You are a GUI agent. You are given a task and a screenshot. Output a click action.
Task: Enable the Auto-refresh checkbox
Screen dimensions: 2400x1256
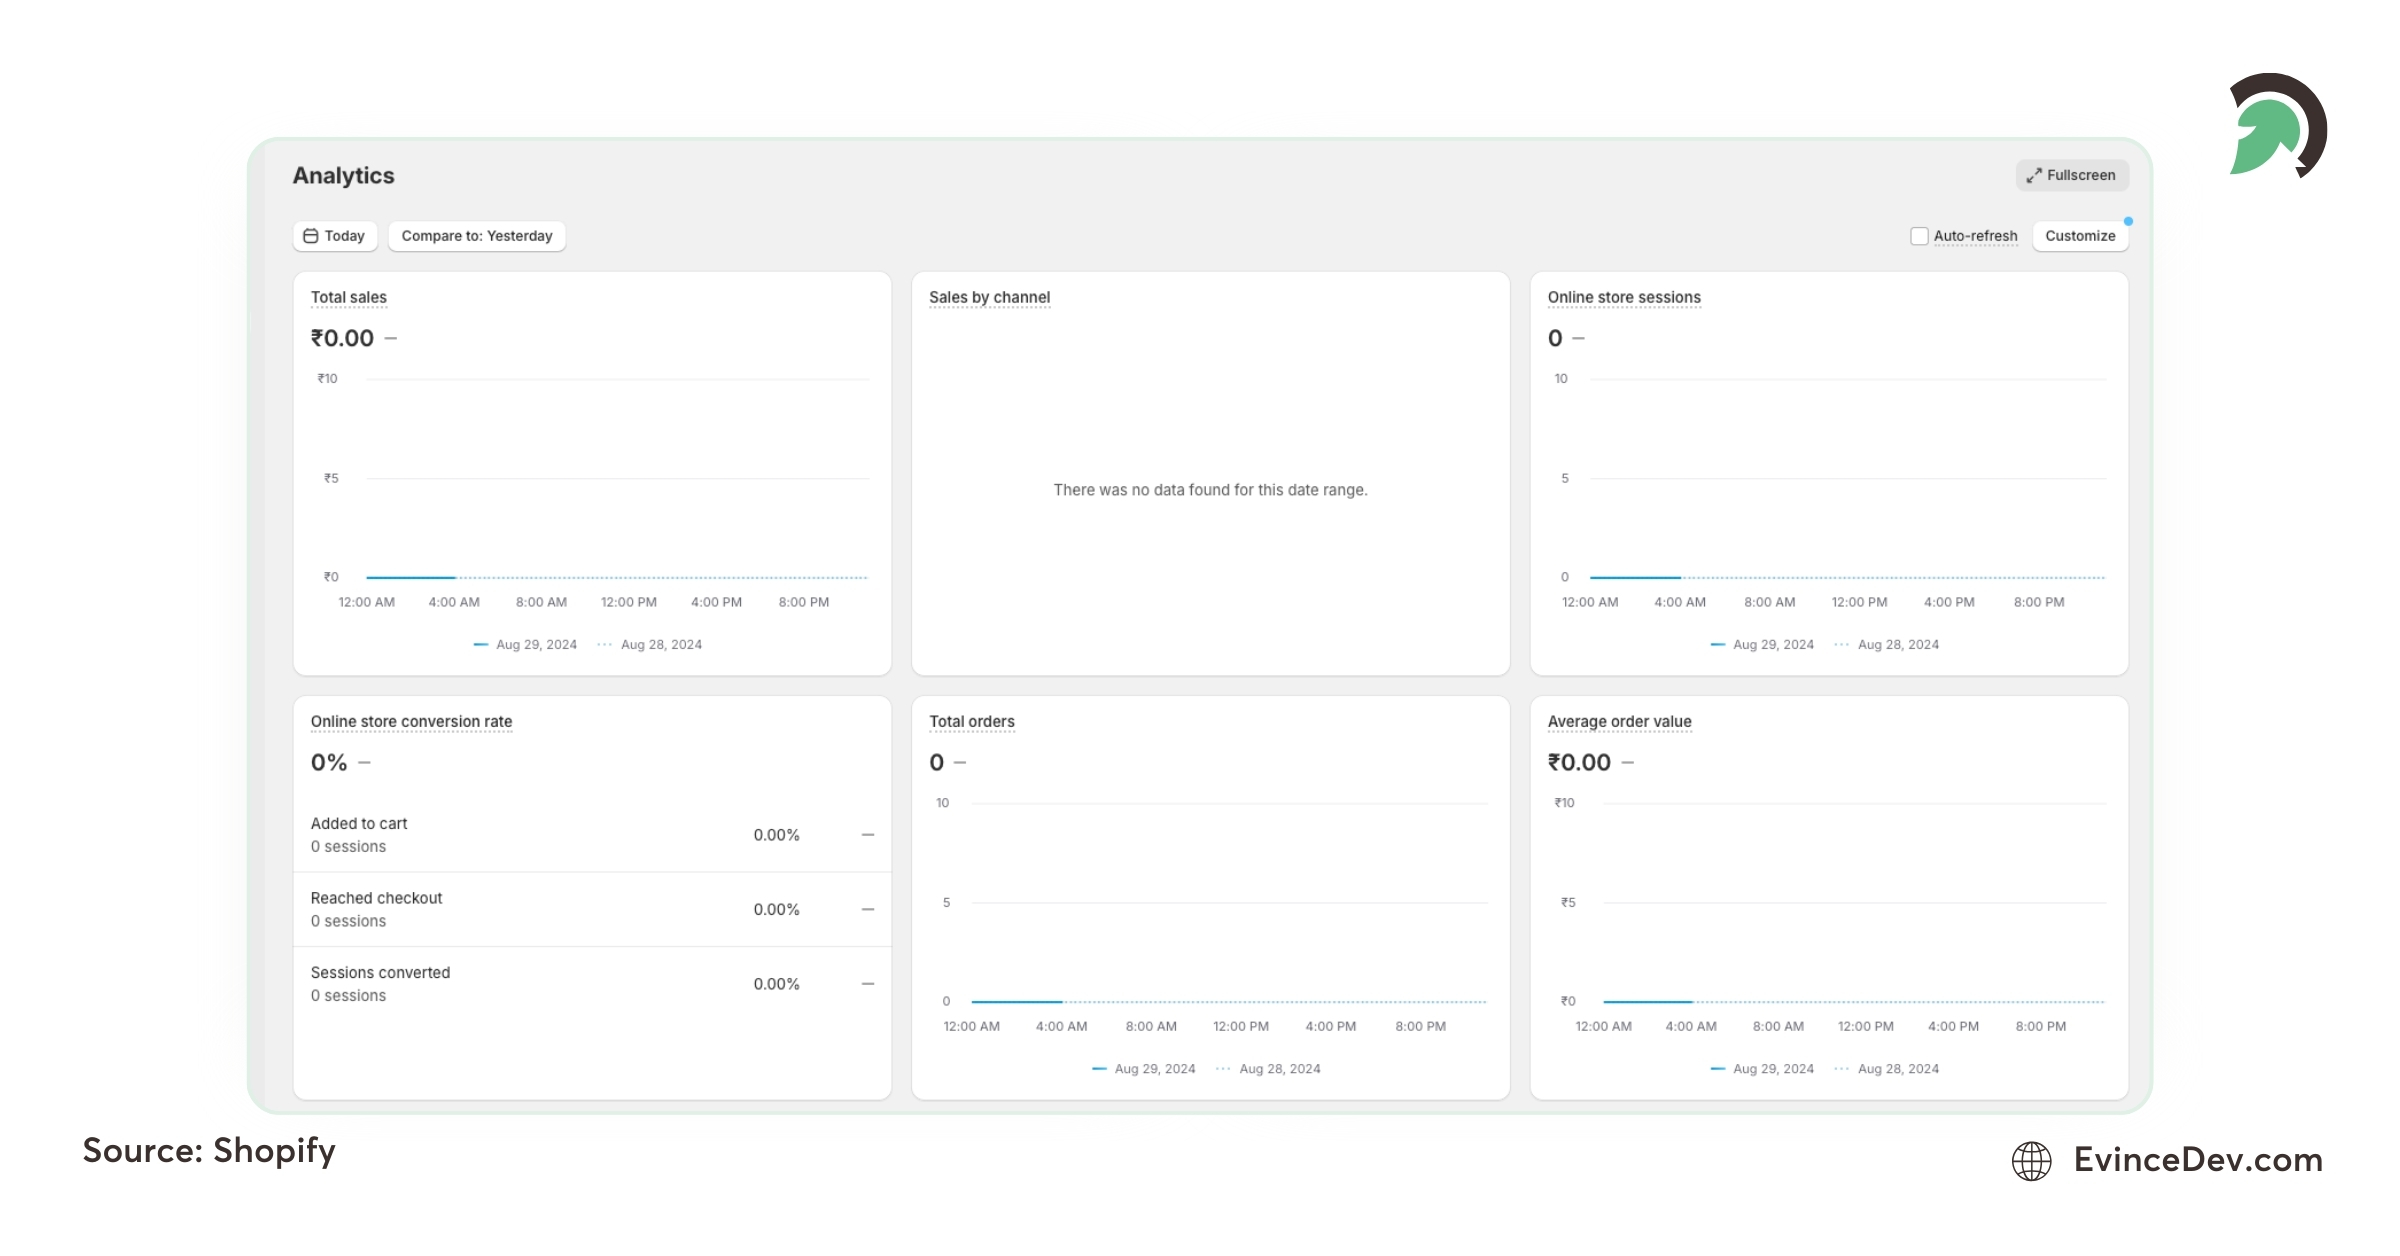pyautogui.click(x=1919, y=236)
